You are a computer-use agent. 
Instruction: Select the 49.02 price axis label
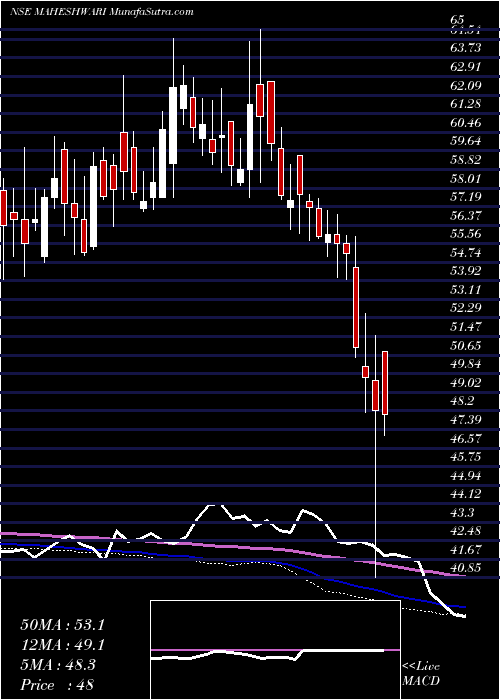466,383
